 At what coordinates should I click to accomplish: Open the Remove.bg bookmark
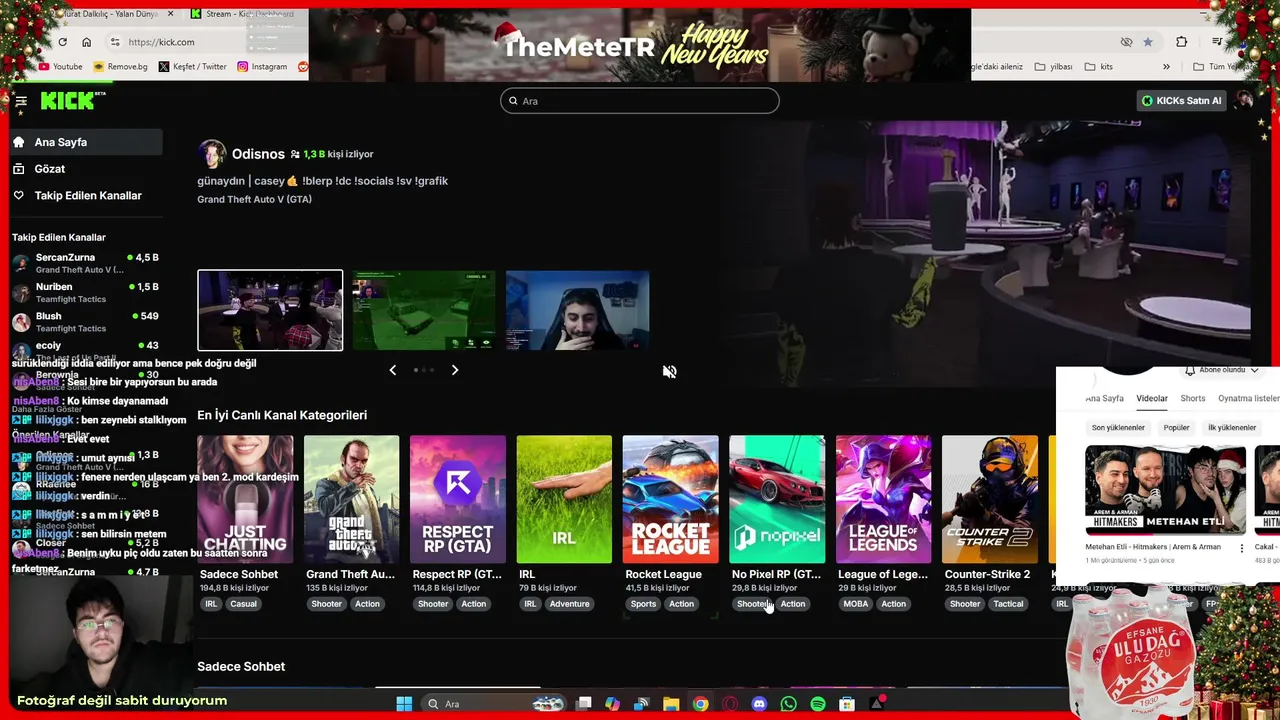pyautogui.click(x=120, y=67)
